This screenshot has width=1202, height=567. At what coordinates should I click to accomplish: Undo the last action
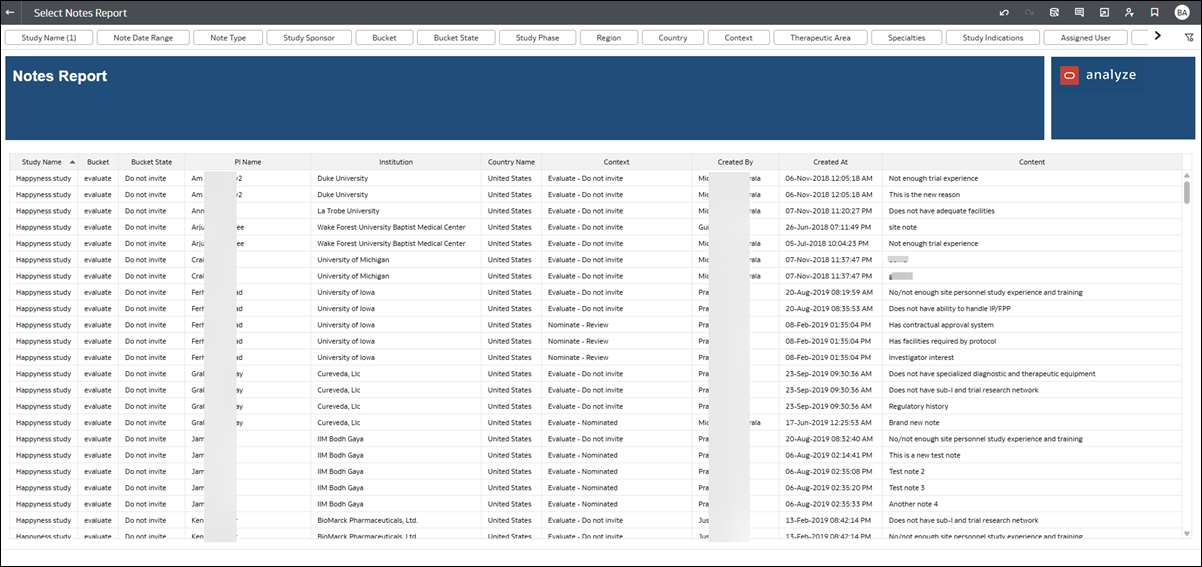pyautogui.click(x=1004, y=13)
